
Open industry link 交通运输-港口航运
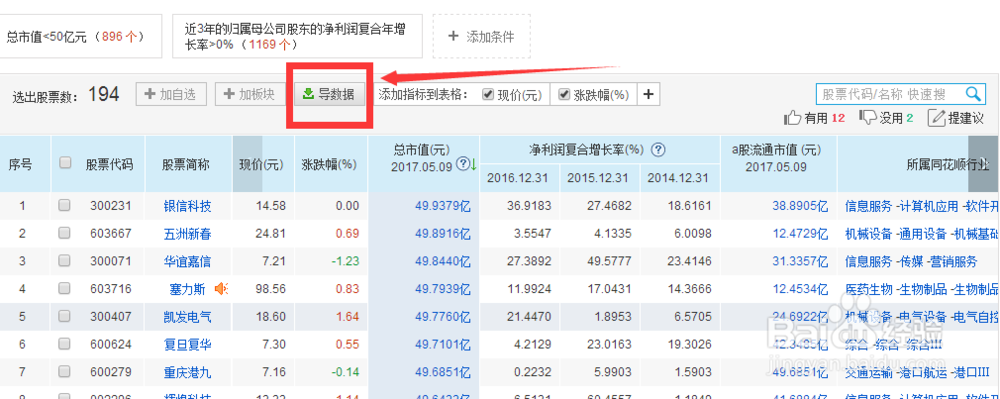click(917, 372)
